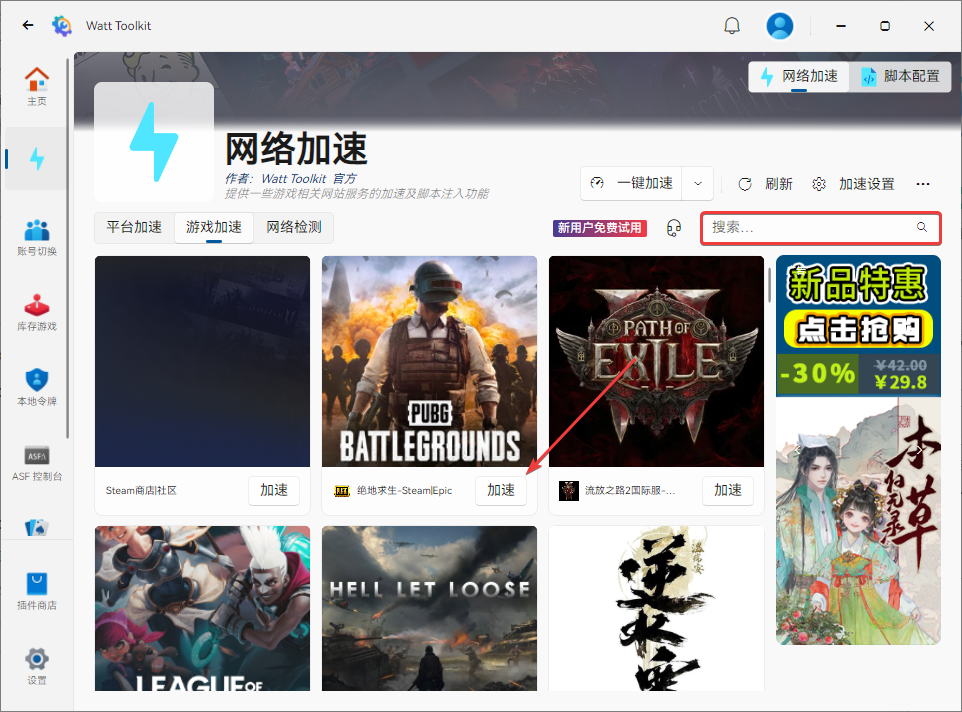Open the user avatar profile
Viewport: 962px width, 712px height.
pyautogui.click(x=780, y=25)
